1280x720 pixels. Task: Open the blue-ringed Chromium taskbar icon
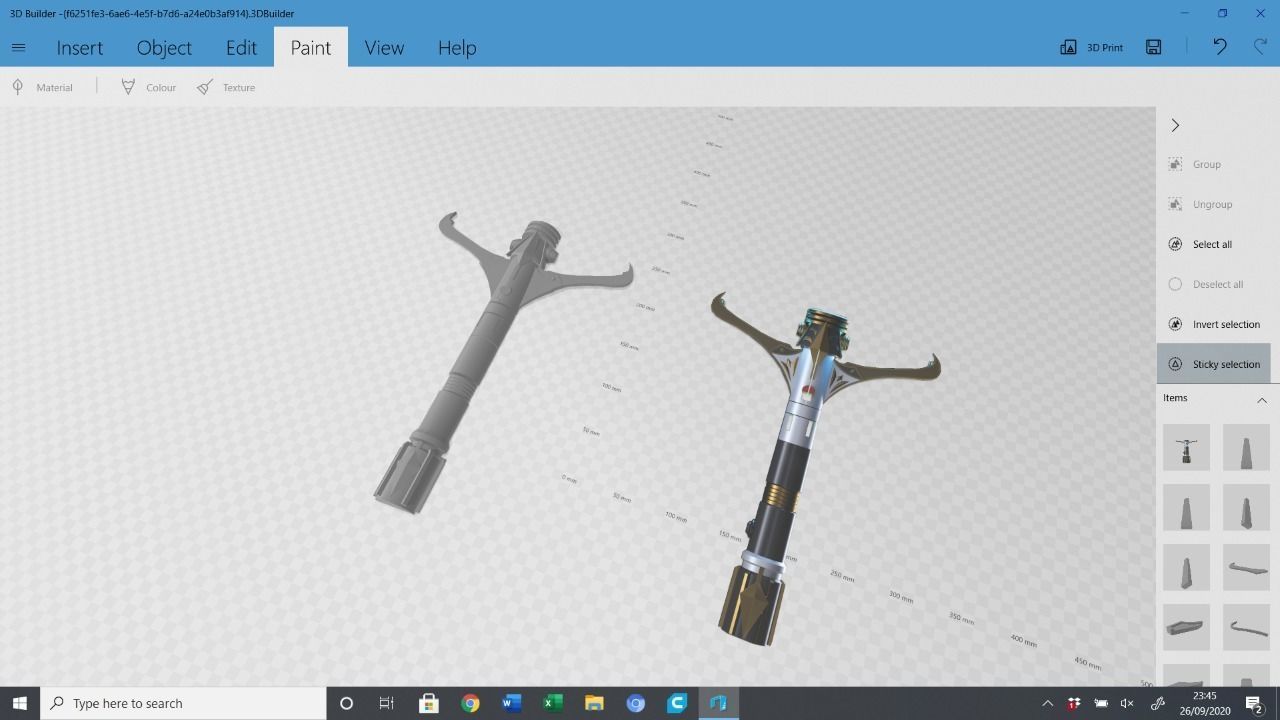point(635,703)
